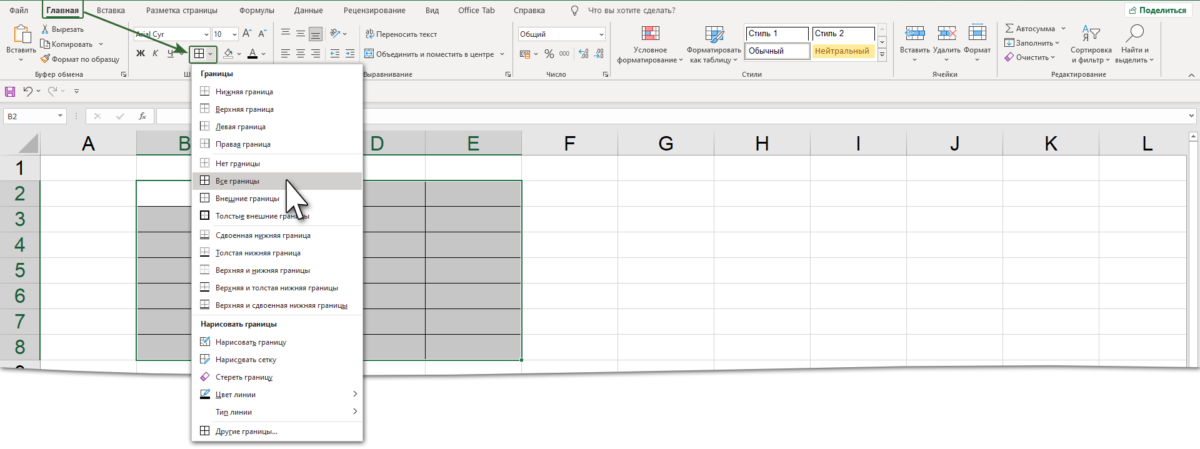The height and width of the screenshot is (449, 1200).
Task: Select 'Все границы' from borders menu
Action: click(x=237, y=181)
